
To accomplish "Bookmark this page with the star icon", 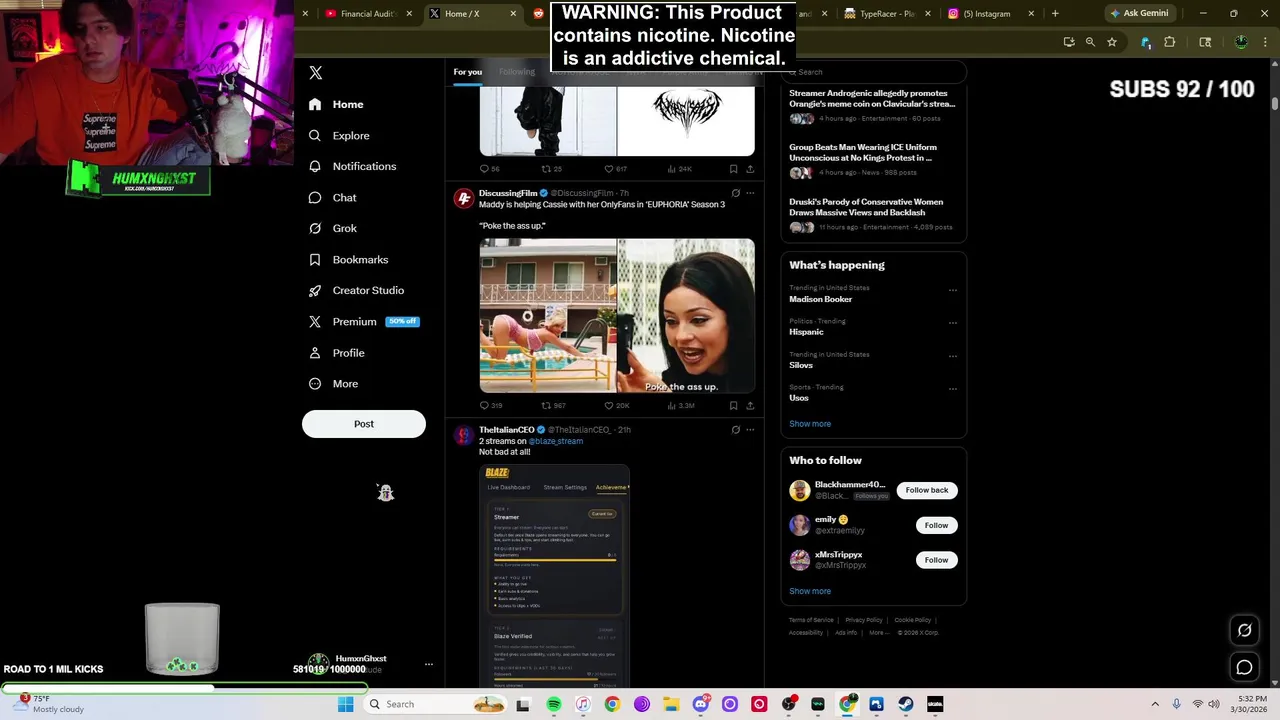I will point(1112,42).
